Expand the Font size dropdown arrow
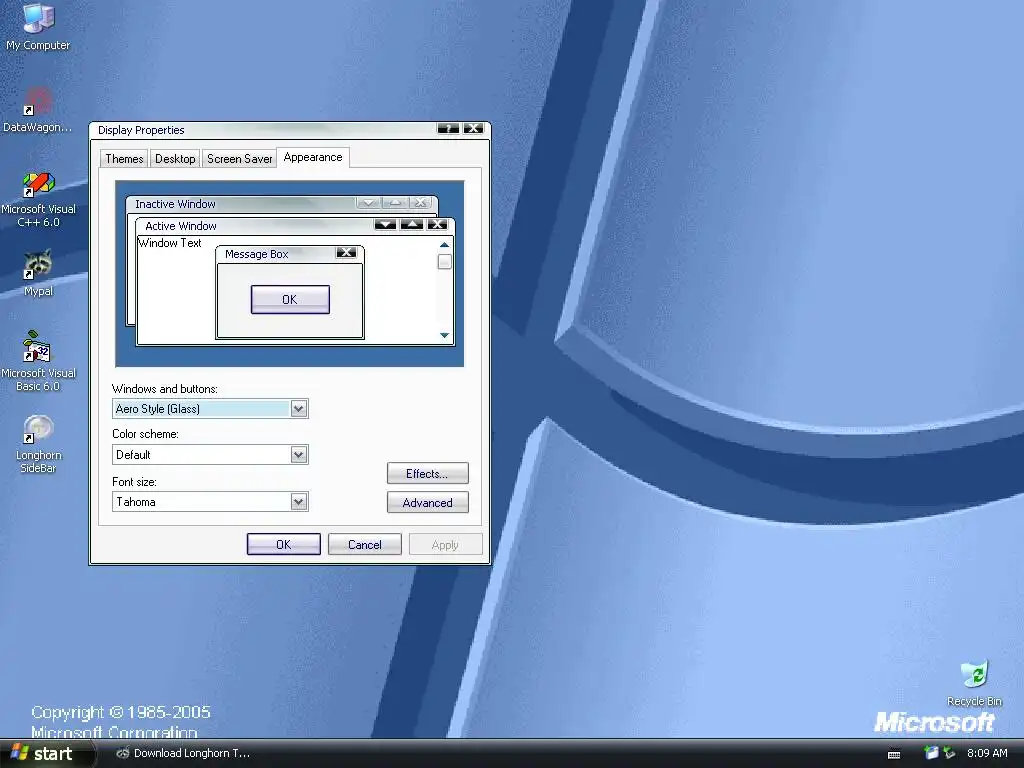Image resolution: width=1024 pixels, height=768 pixels. tap(298, 502)
